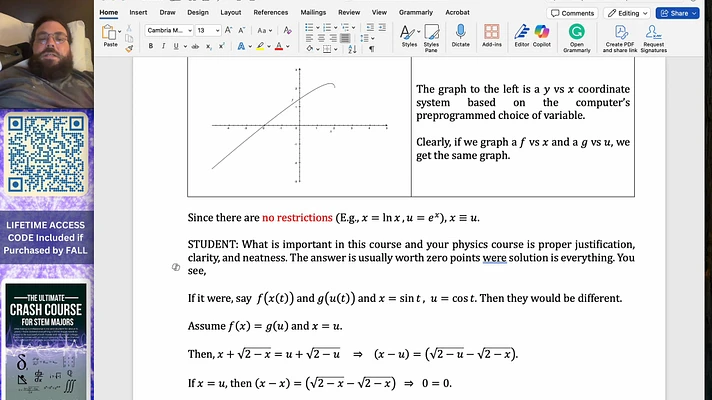Clear all formatting icon
The width and height of the screenshot is (712, 400).
(x=287, y=30)
